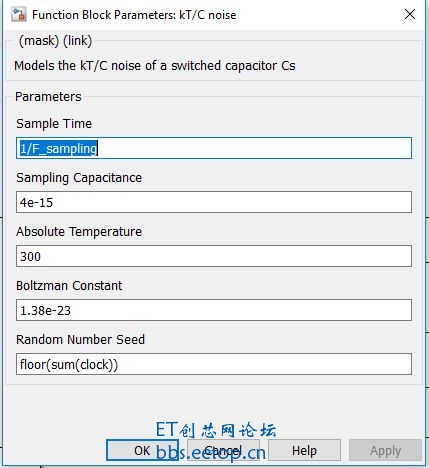Select the Sample Time field with 1/F_sampling
429x468 pixels.
click(x=214, y=148)
